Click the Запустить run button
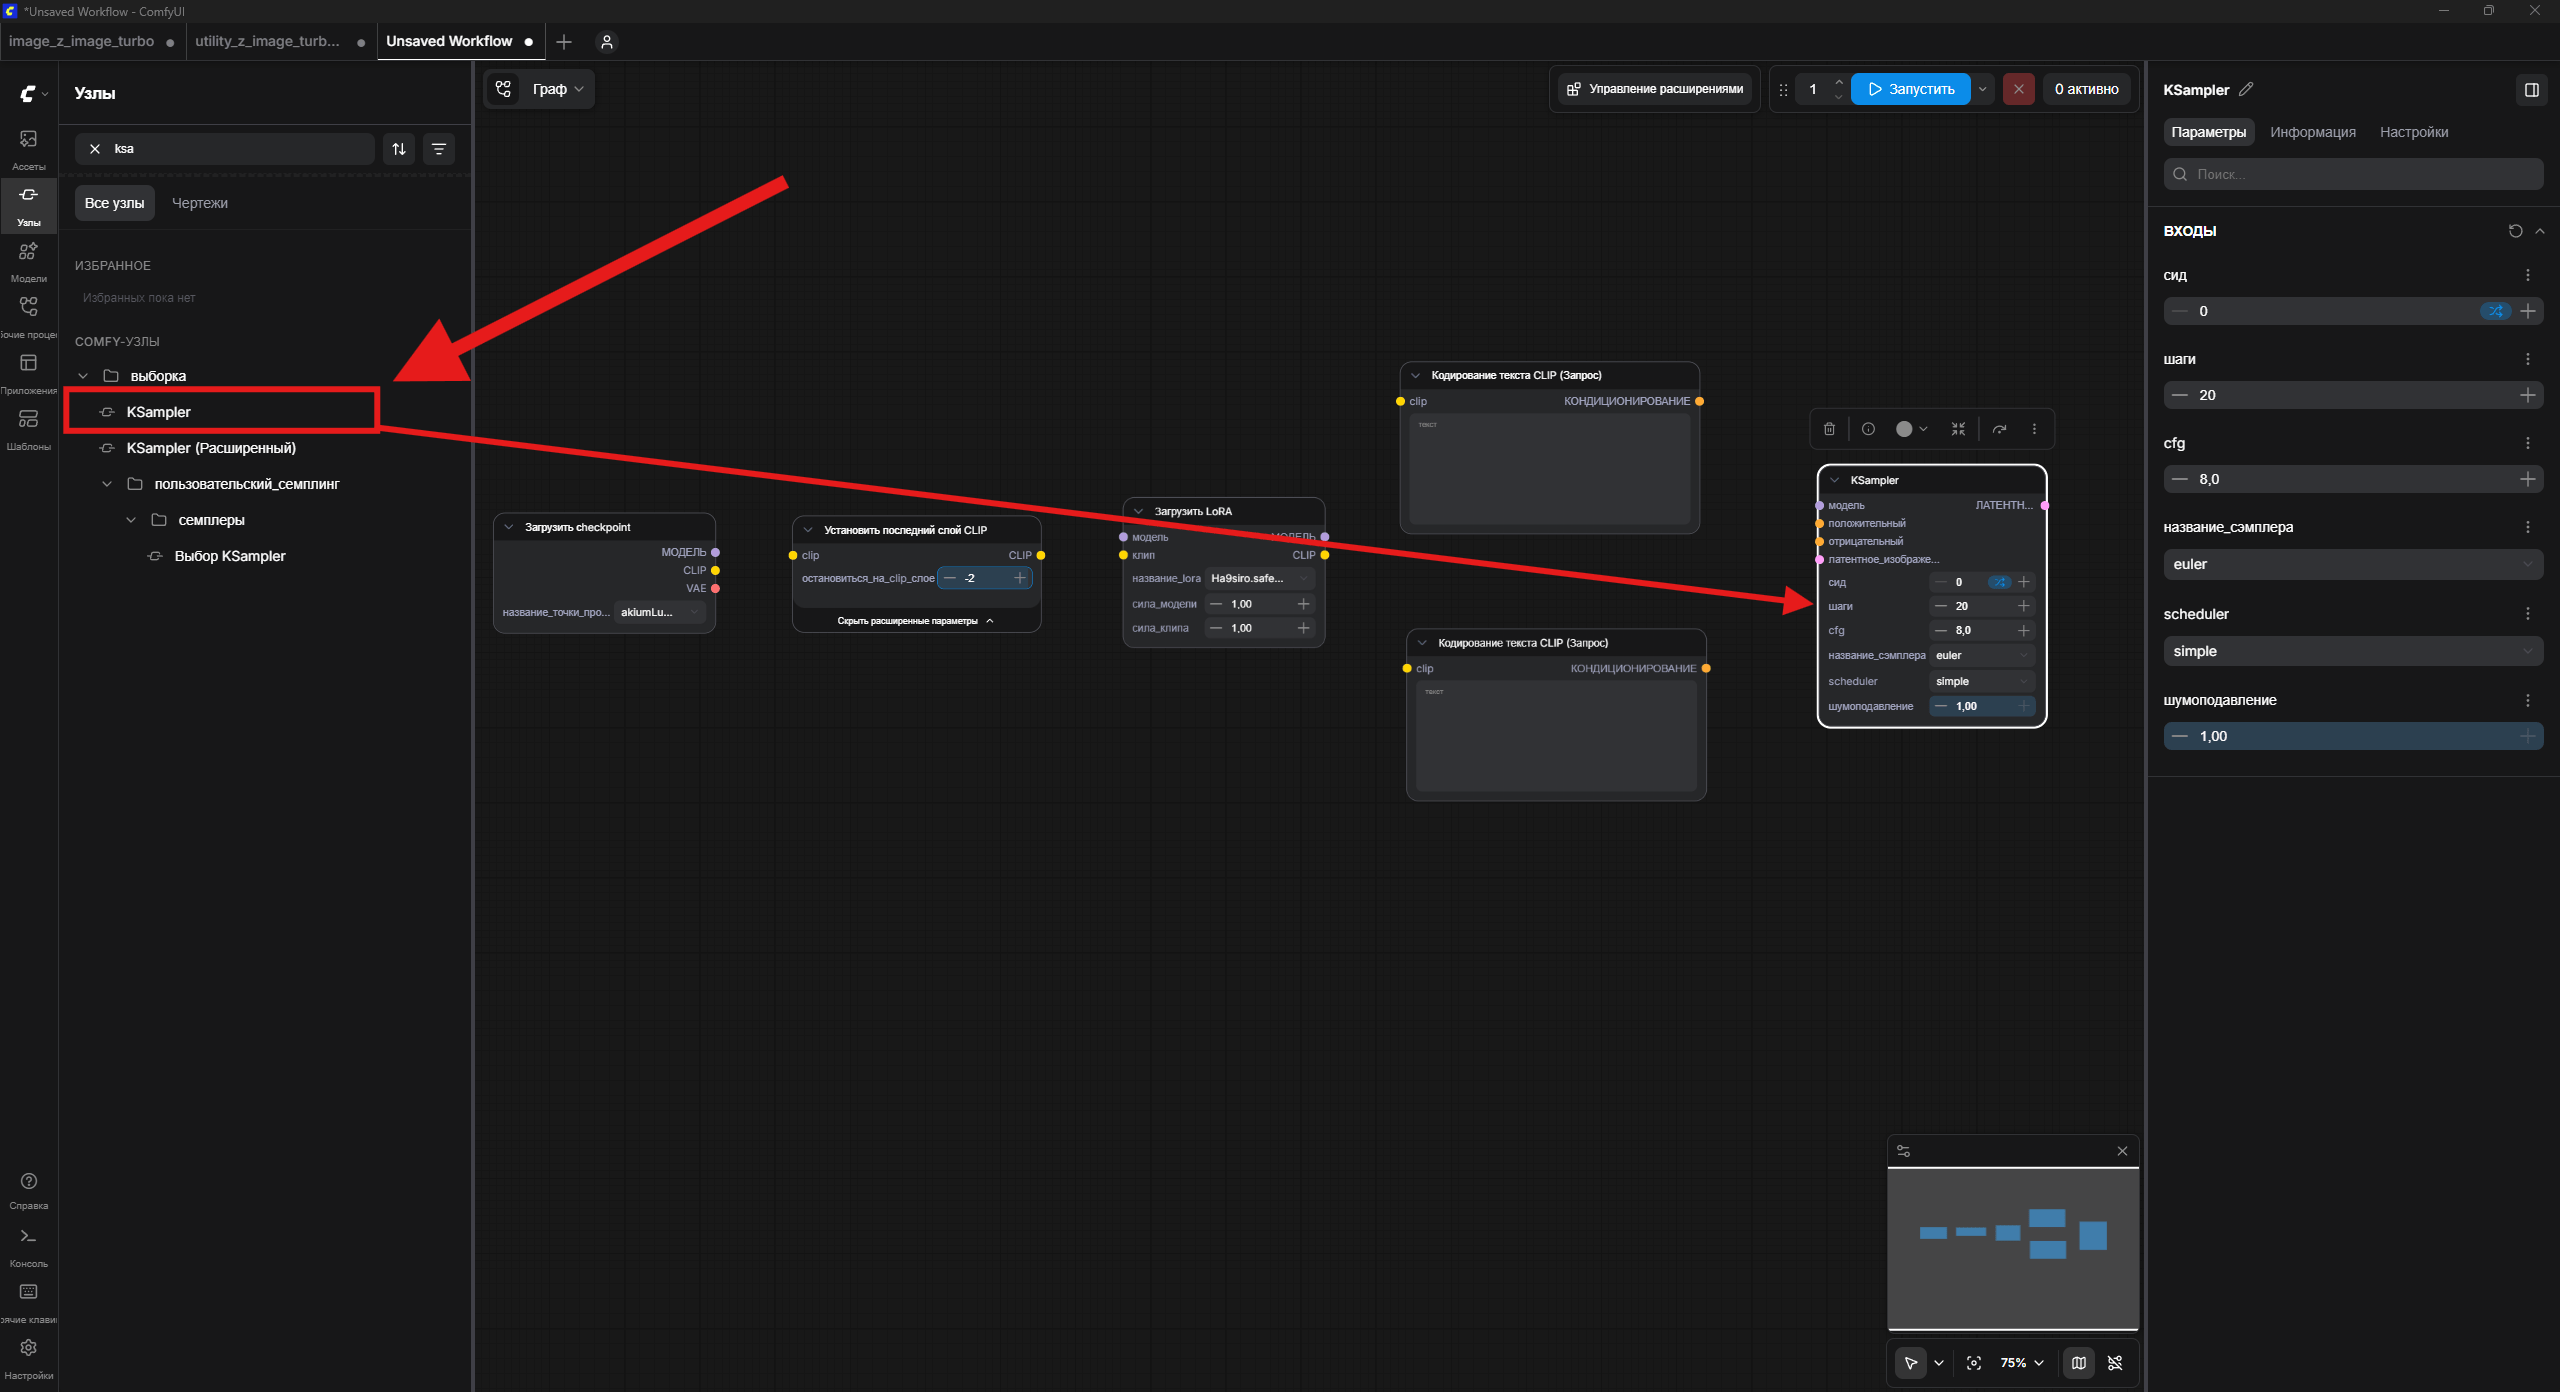The image size is (2560, 1392). click(1911, 89)
